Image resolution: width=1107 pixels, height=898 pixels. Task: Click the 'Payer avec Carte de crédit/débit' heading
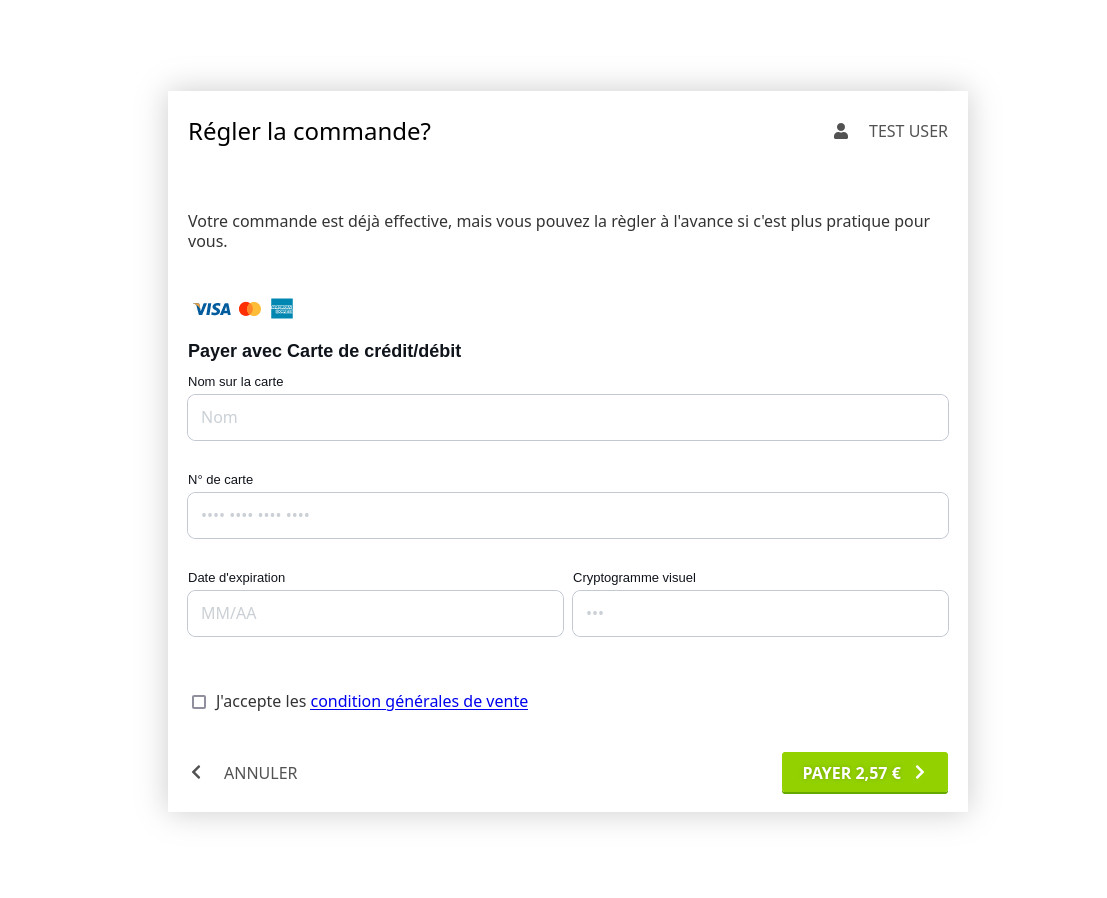(324, 351)
